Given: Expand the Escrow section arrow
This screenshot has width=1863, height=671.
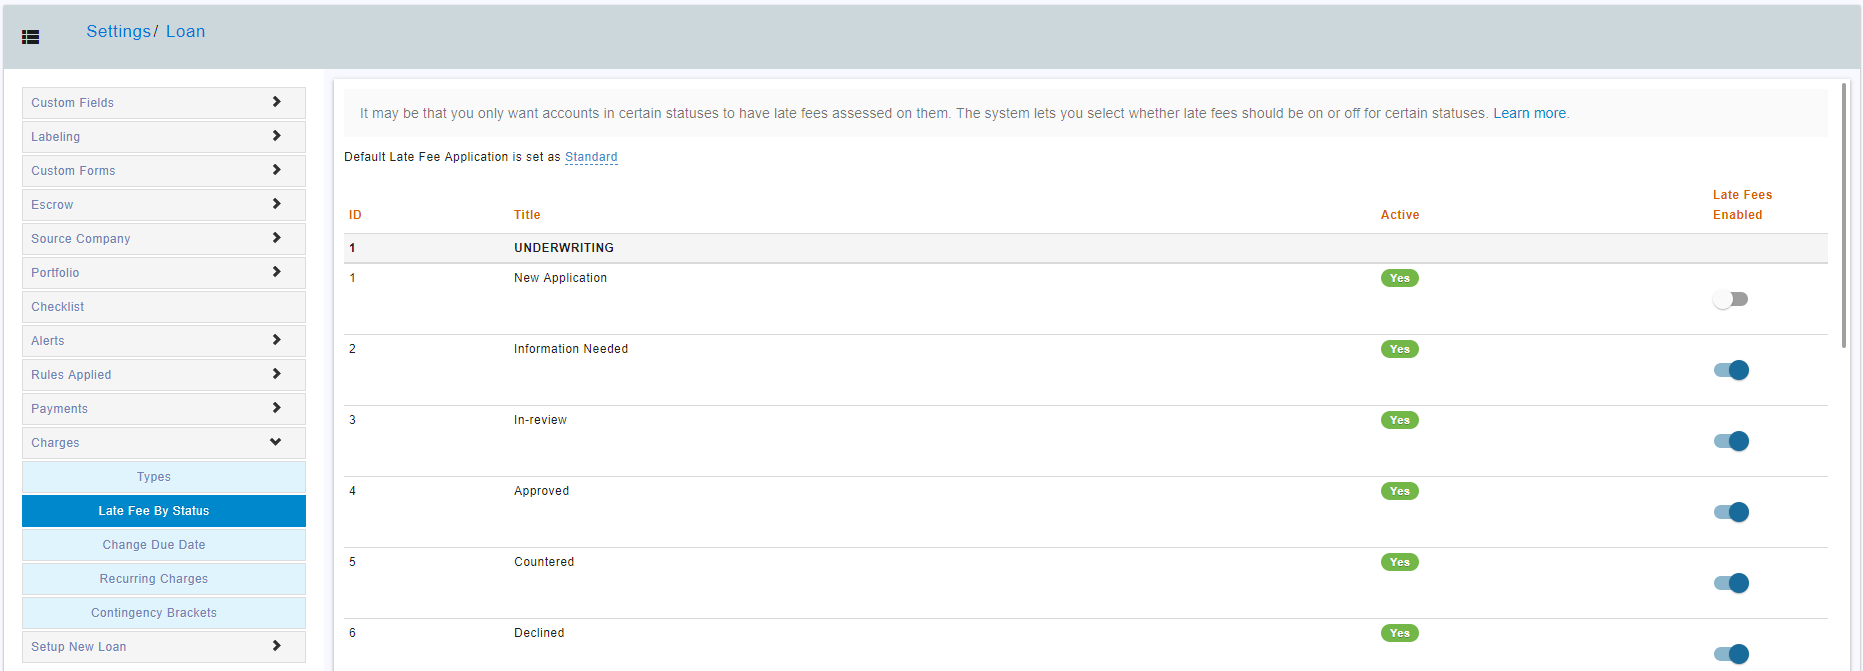Looking at the screenshot, I should (276, 204).
